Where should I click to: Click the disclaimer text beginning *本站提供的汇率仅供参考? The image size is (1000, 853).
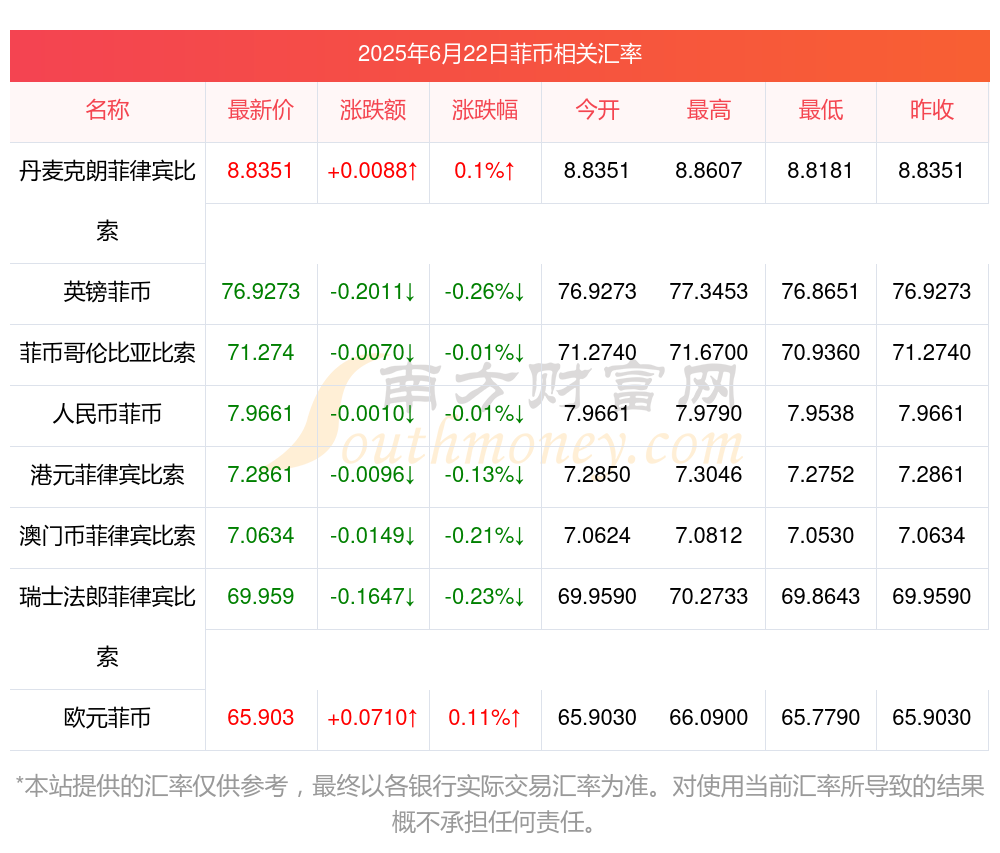coord(500,804)
